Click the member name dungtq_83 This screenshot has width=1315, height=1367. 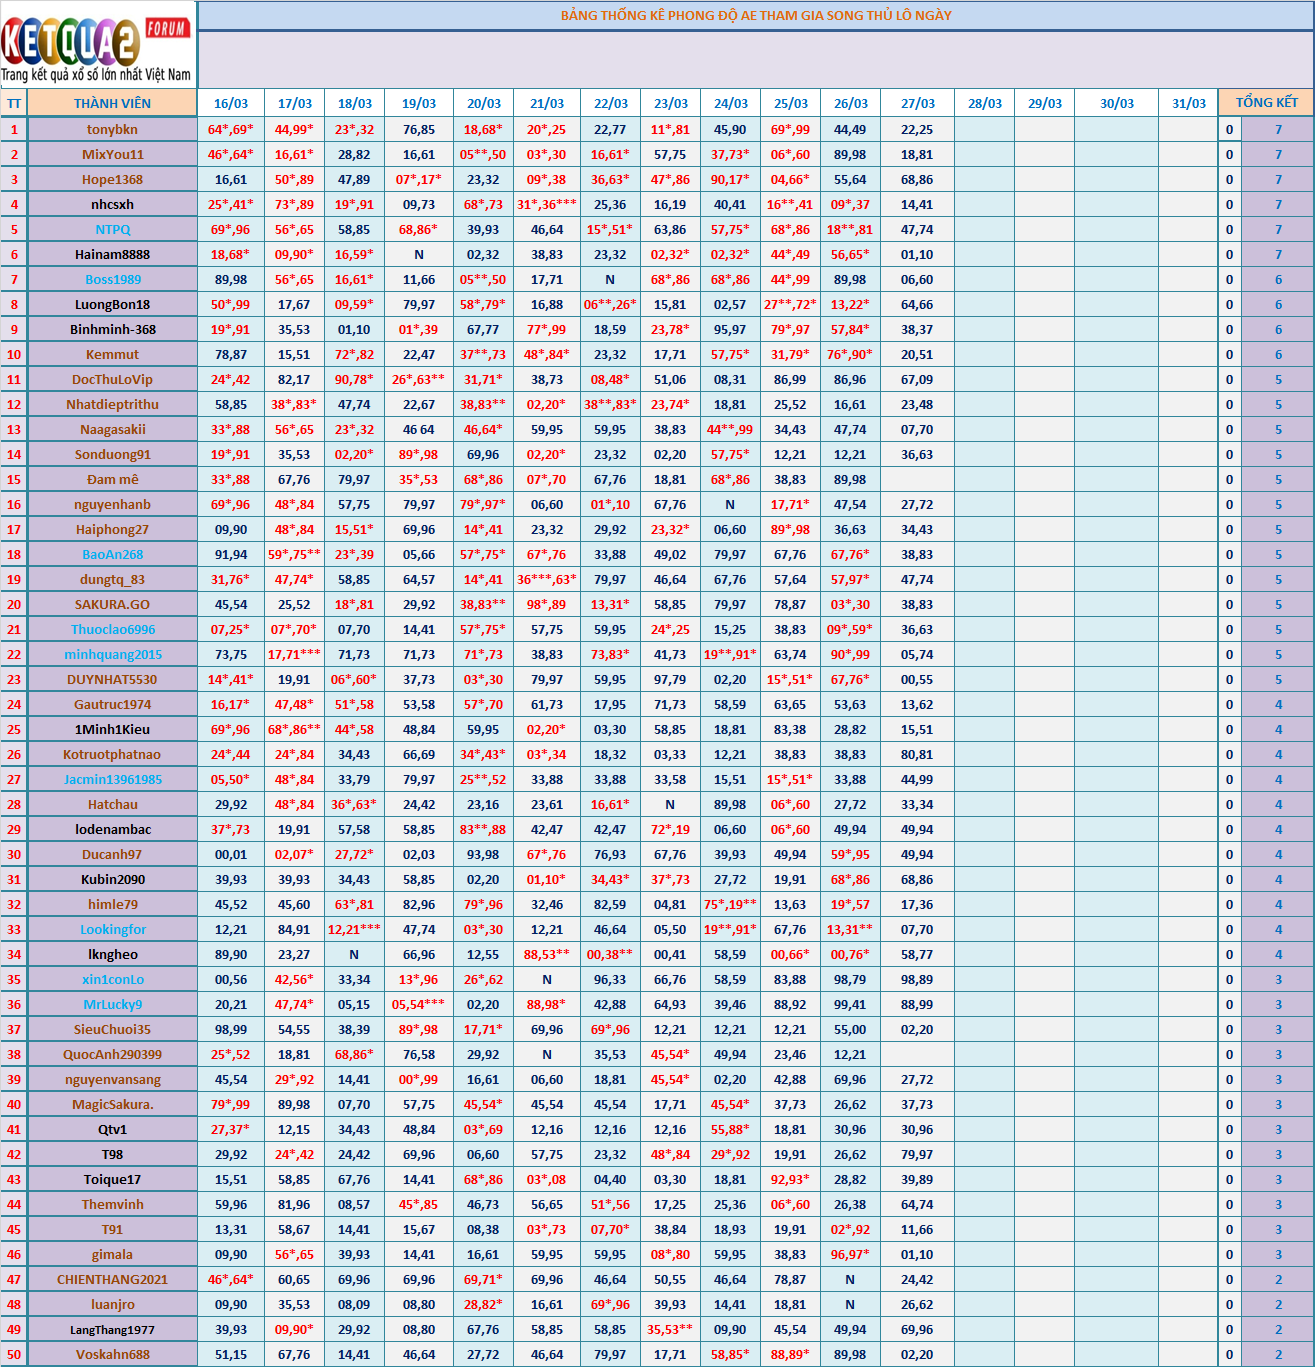click(112, 579)
